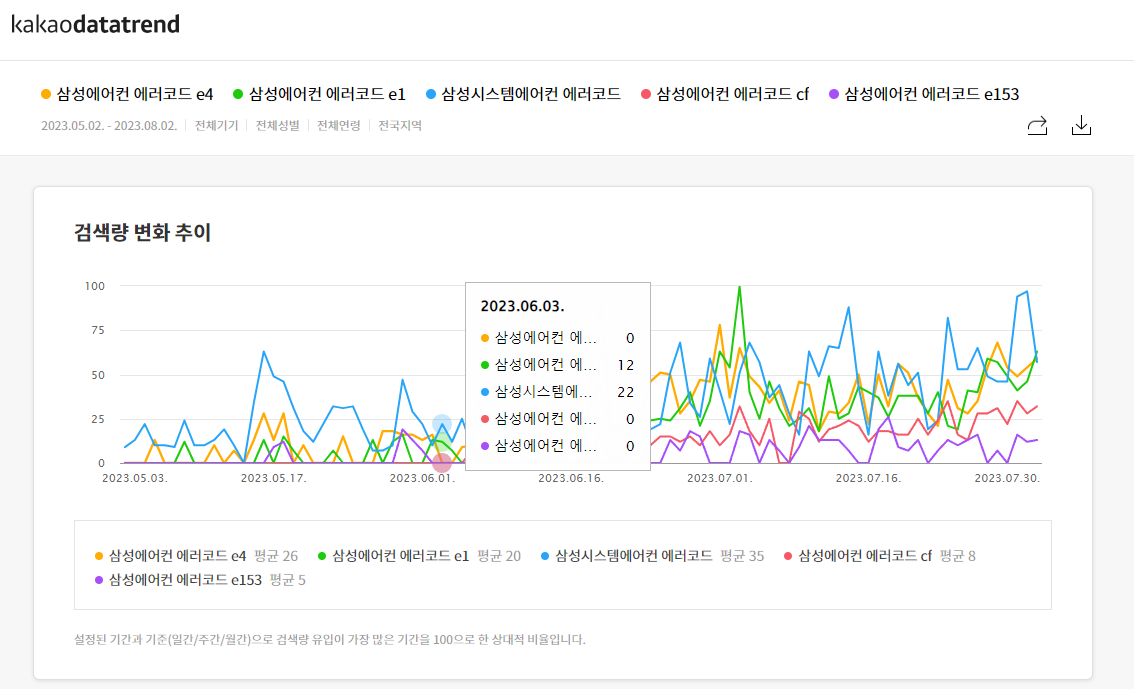Click tooltip value 22 for 삼성시스템에어컨
The width and height of the screenshot is (1134, 689).
tap(626, 392)
